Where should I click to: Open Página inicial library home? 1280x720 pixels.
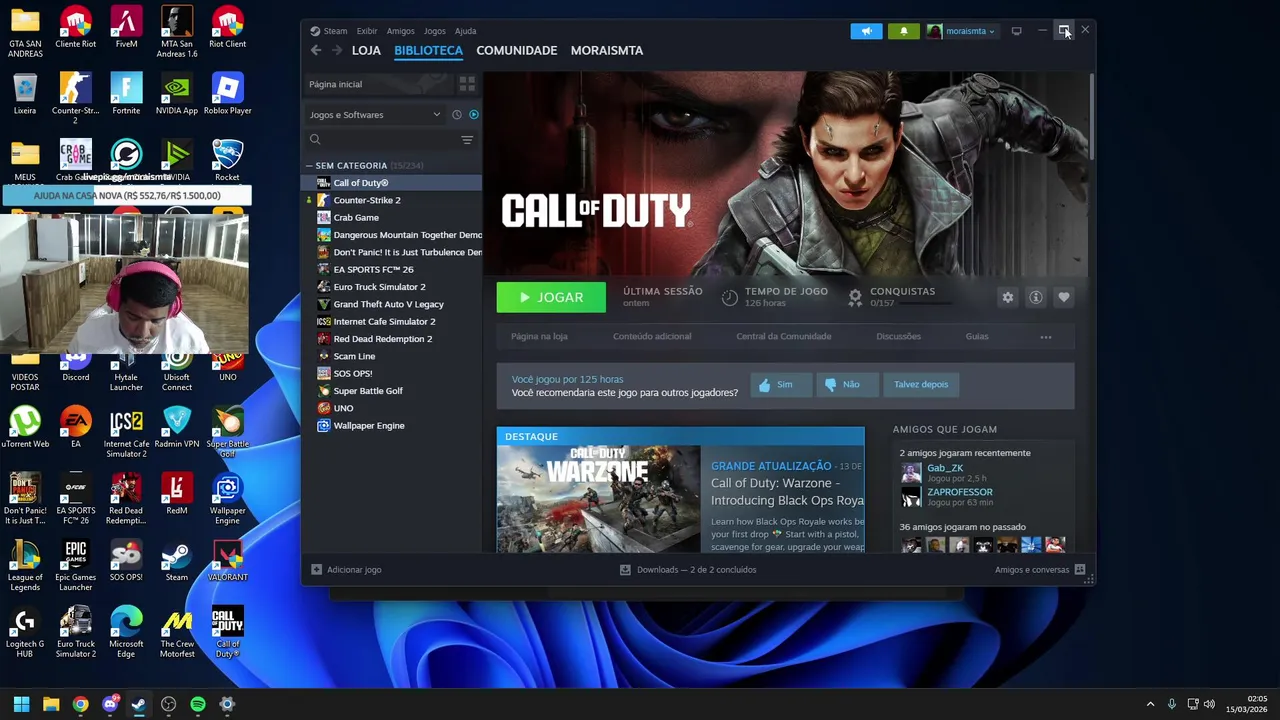point(378,84)
